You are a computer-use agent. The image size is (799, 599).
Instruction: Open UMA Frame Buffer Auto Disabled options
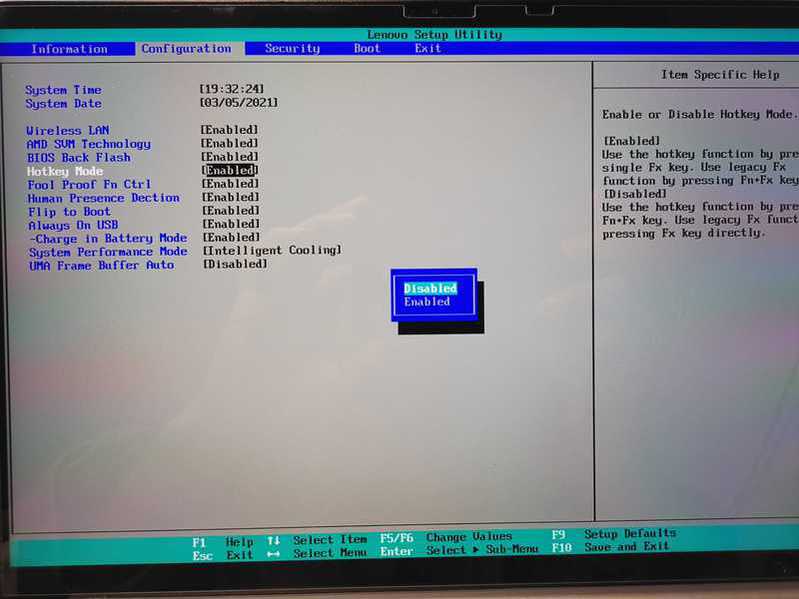tap(235, 264)
